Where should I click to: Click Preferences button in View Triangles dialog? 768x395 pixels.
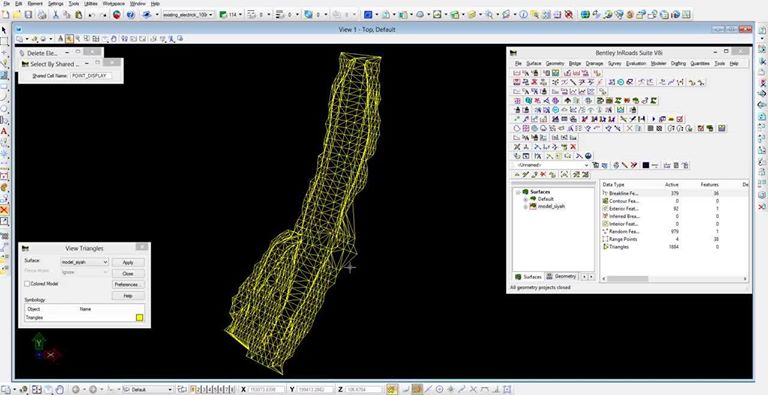(128, 285)
